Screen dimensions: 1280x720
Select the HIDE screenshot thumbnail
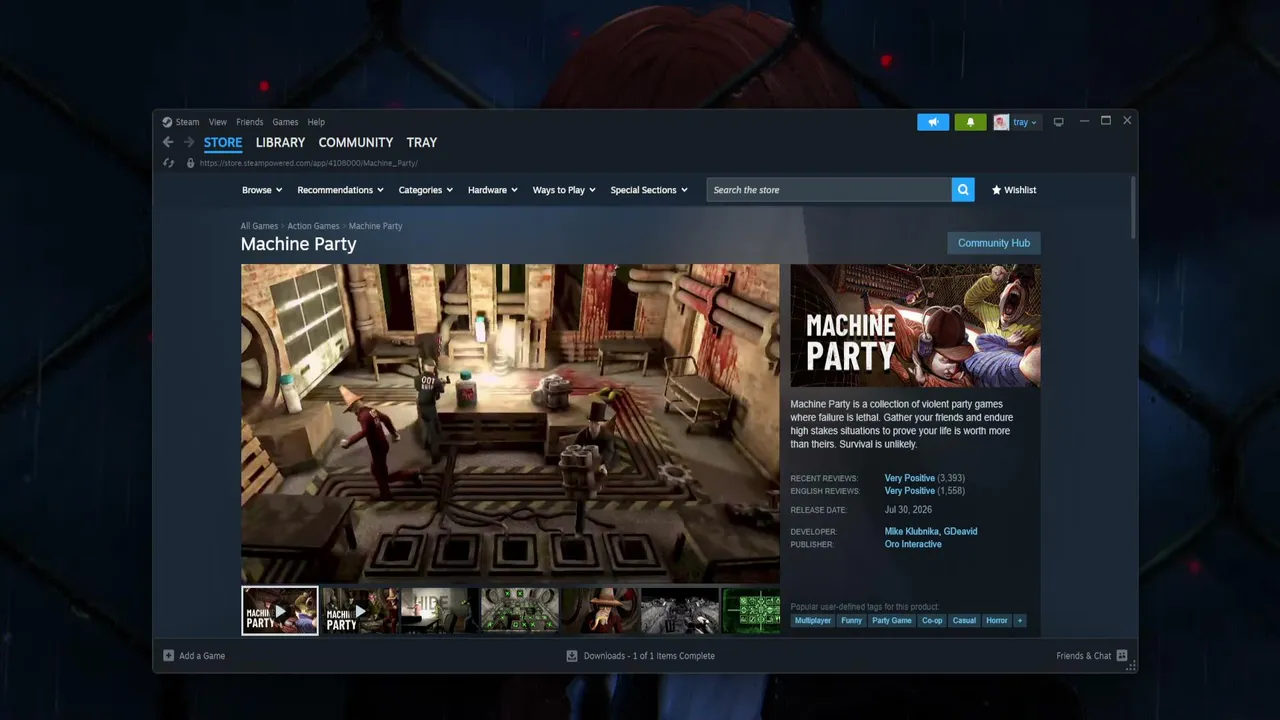[x=440, y=611]
